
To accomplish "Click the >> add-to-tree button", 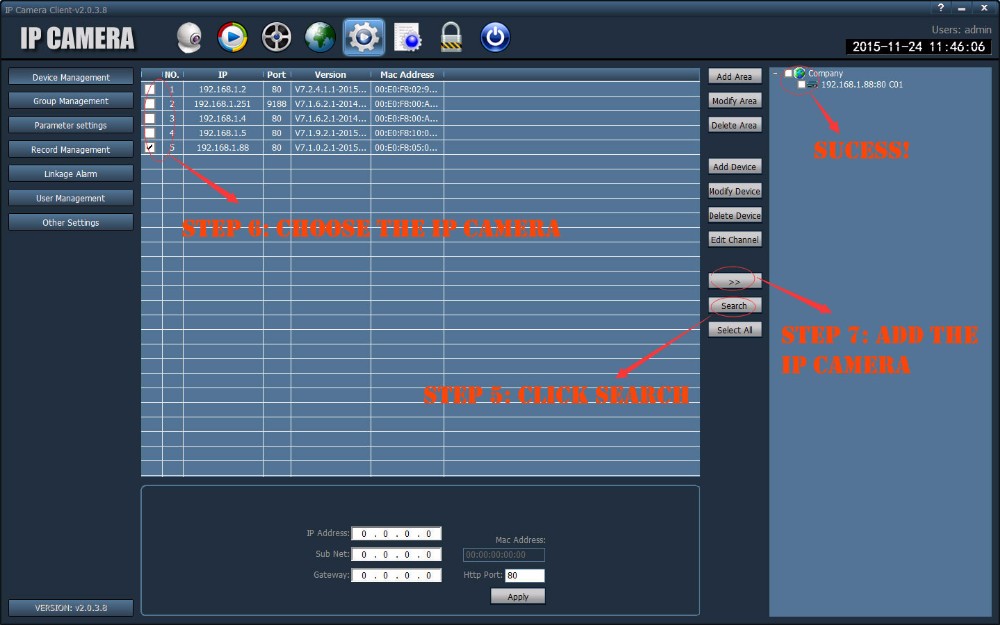I will (735, 281).
